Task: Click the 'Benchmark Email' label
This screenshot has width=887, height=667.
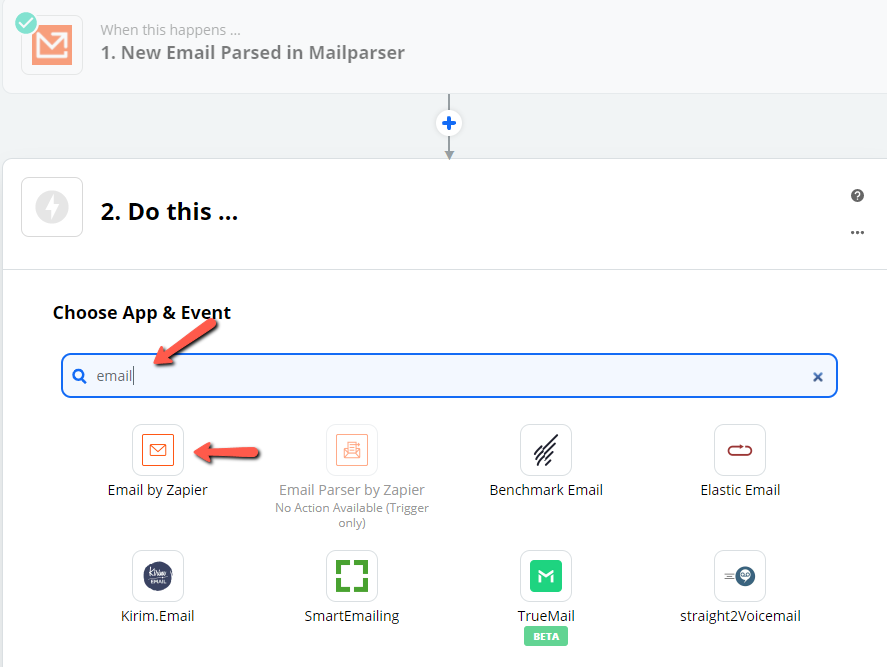Action: (546, 490)
